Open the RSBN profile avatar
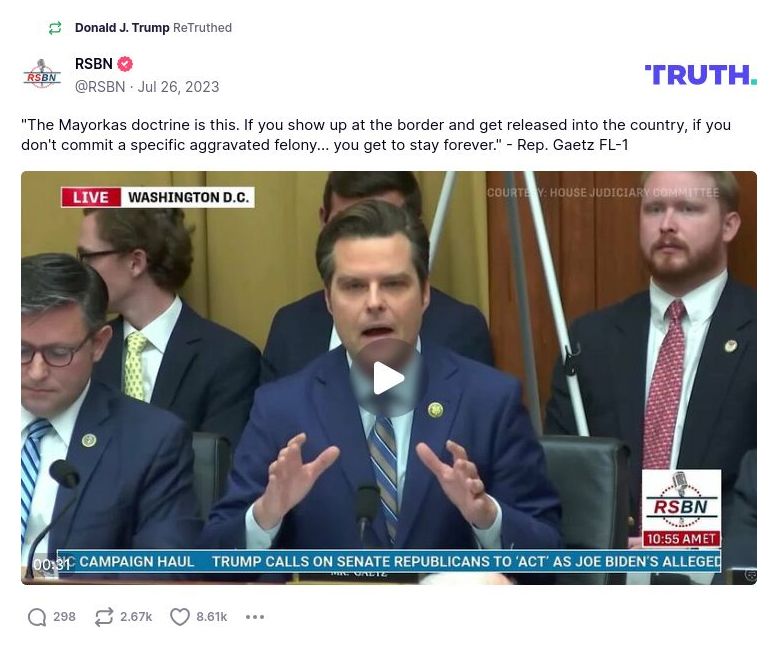This screenshot has height=647, width=778. [x=42, y=74]
